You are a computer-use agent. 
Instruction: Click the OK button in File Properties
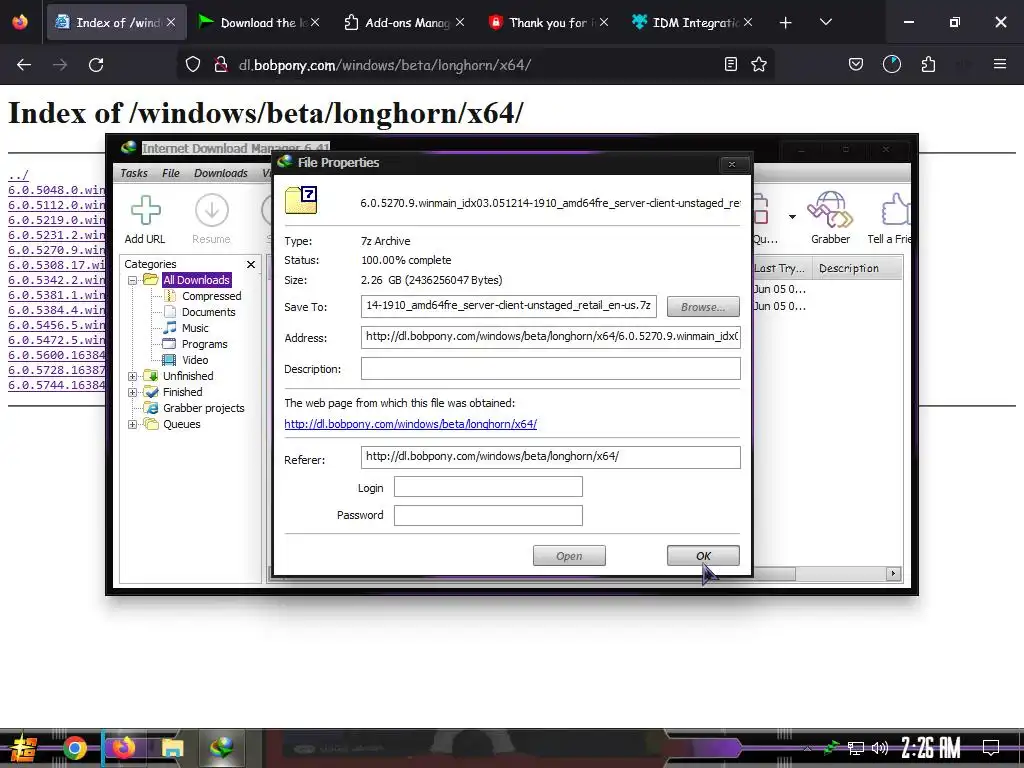click(703, 556)
